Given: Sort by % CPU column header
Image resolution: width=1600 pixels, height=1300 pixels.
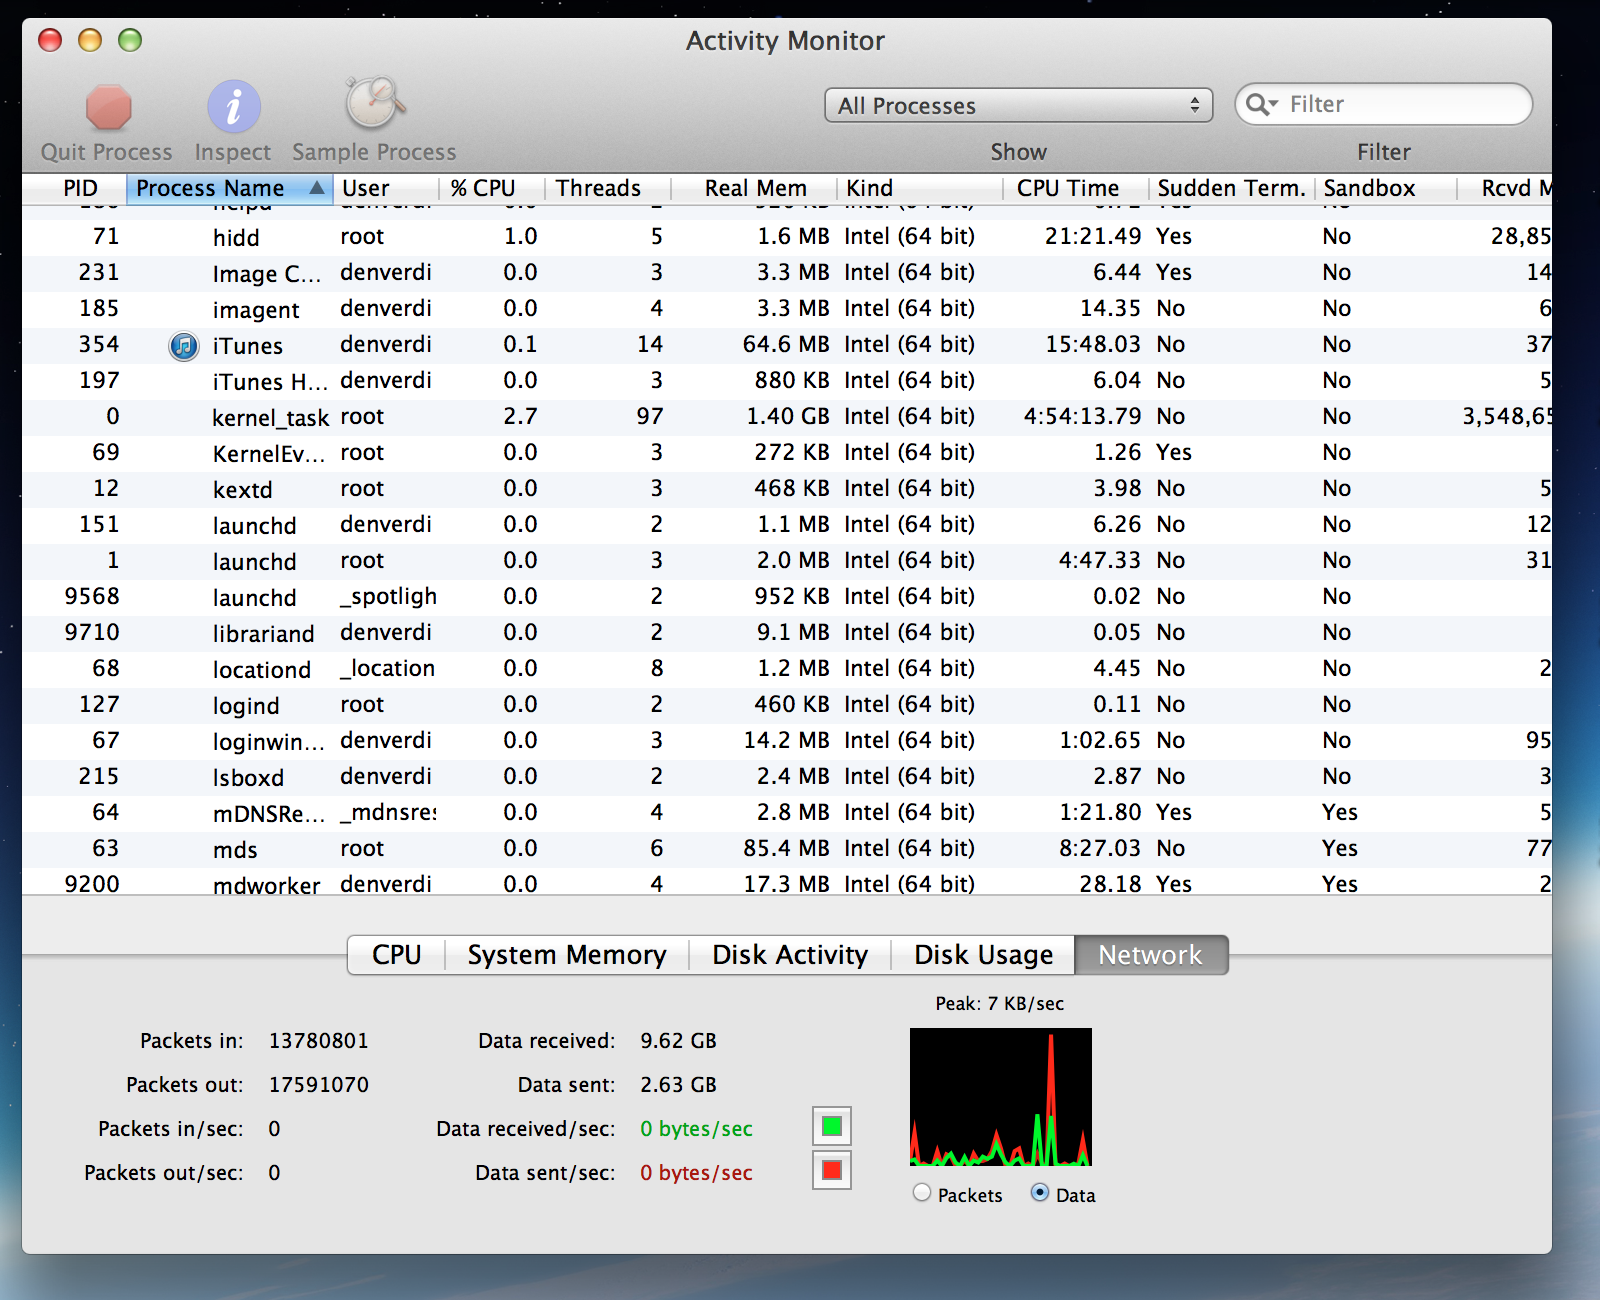Looking at the screenshot, I should click(492, 188).
